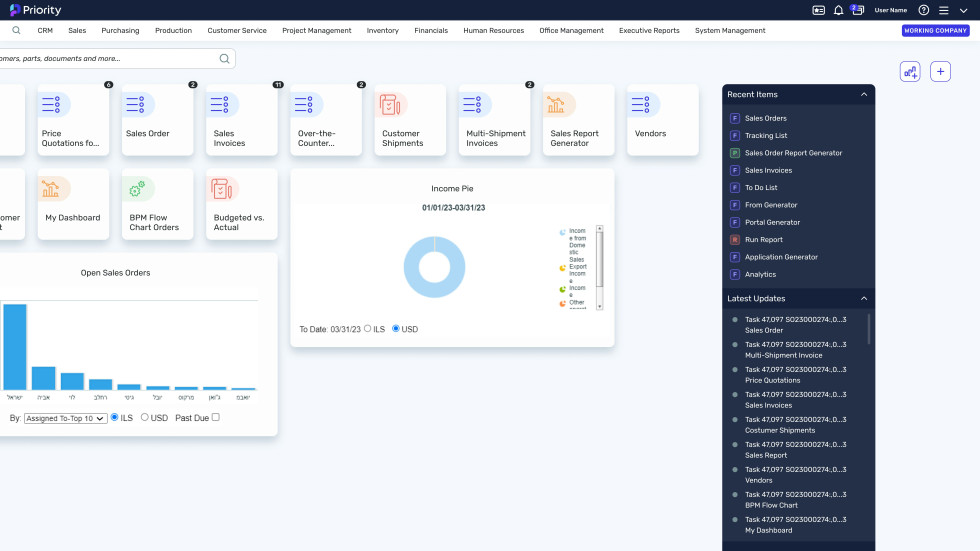Collapse the Recent Items panel
The width and height of the screenshot is (980, 551).
coord(864,95)
